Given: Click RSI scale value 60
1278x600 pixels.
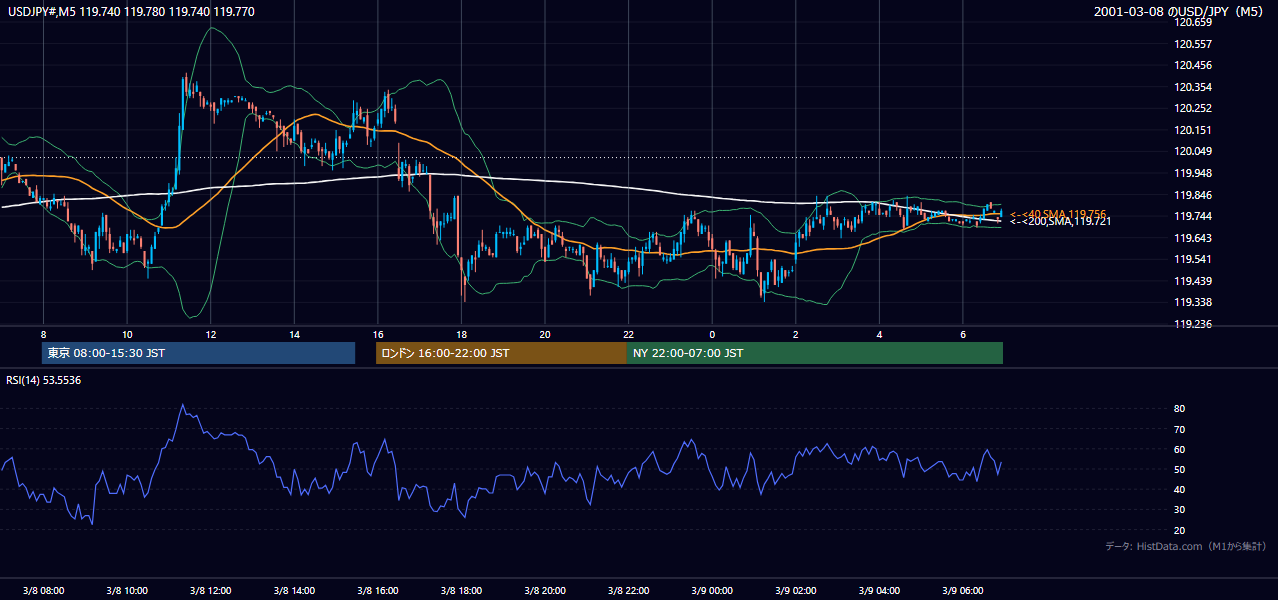Looking at the screenshot, I should click(1179, 449).
